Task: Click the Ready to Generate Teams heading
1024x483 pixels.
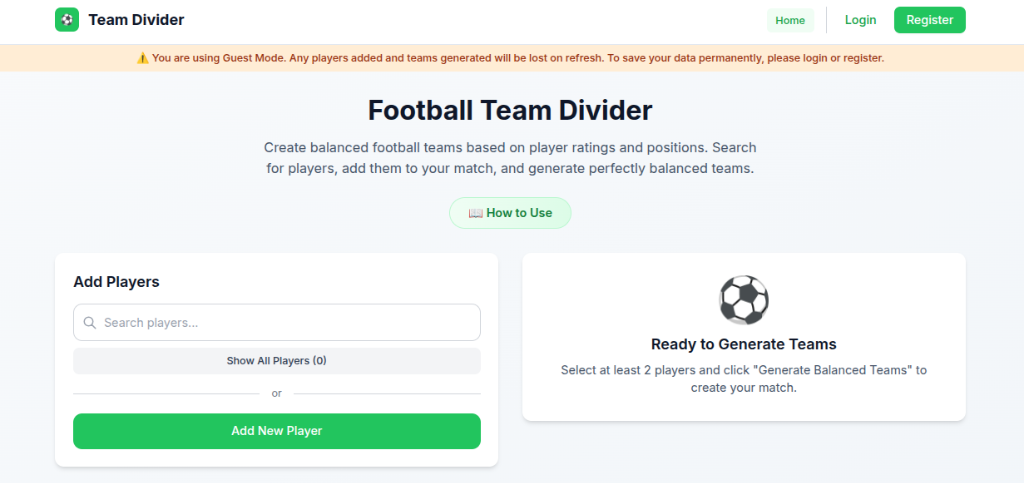Action: 743,344
